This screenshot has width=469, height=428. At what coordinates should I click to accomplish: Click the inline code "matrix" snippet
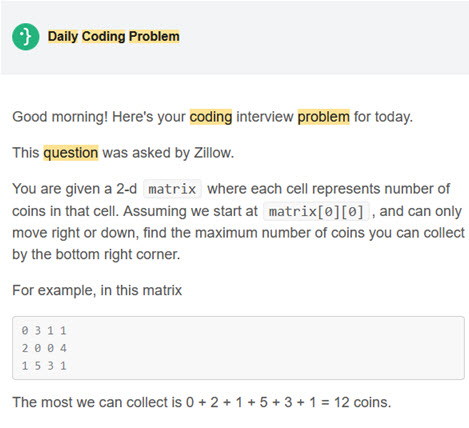point(172,189)
